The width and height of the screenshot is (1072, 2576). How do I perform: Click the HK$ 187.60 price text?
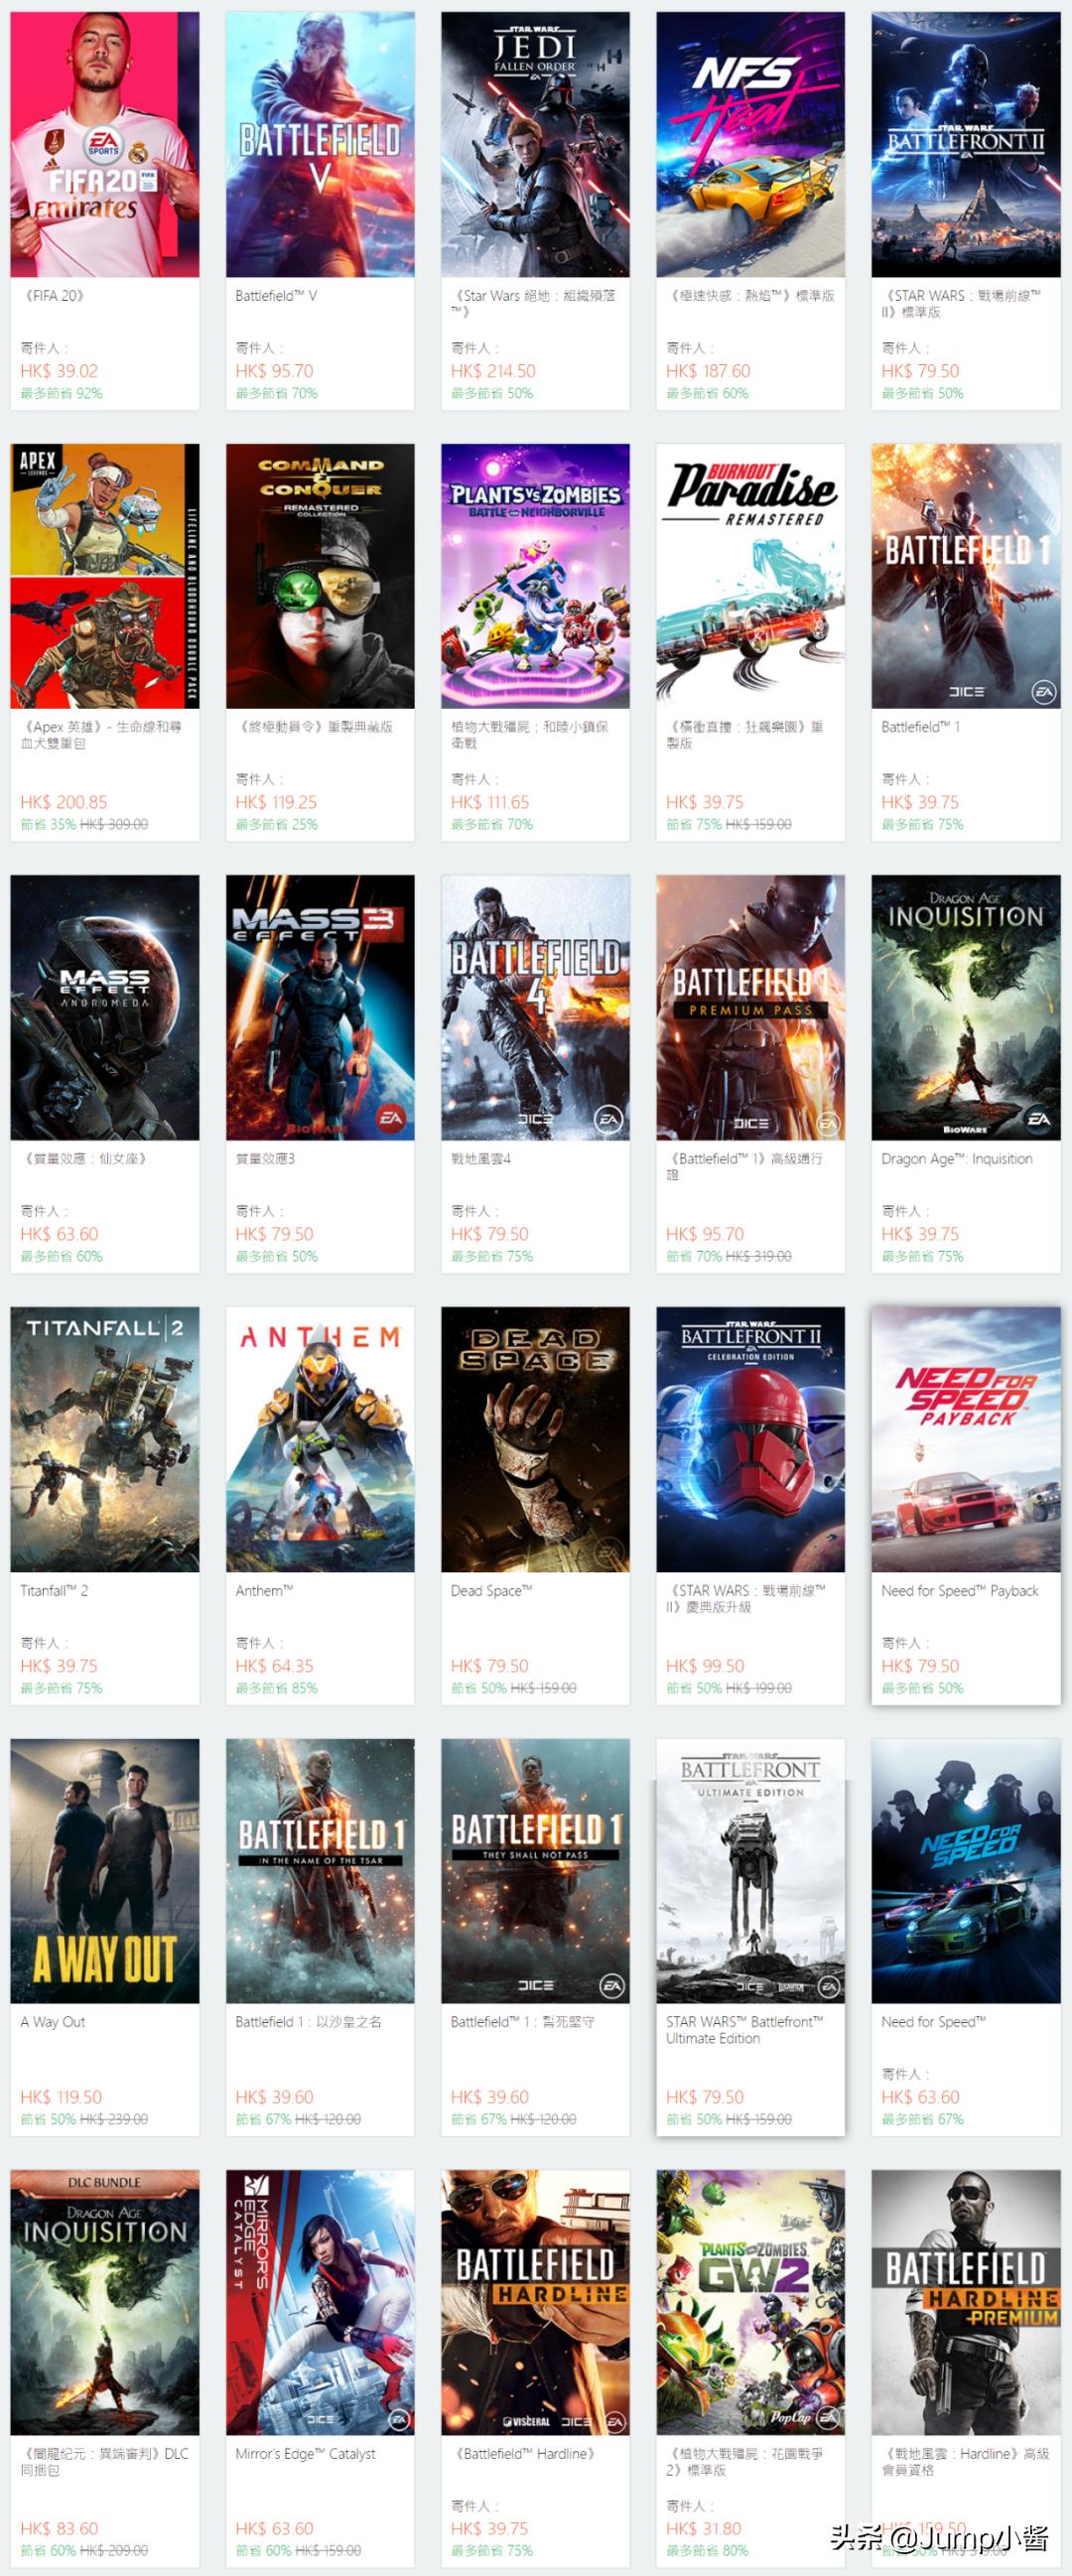[x=708, y=371]
